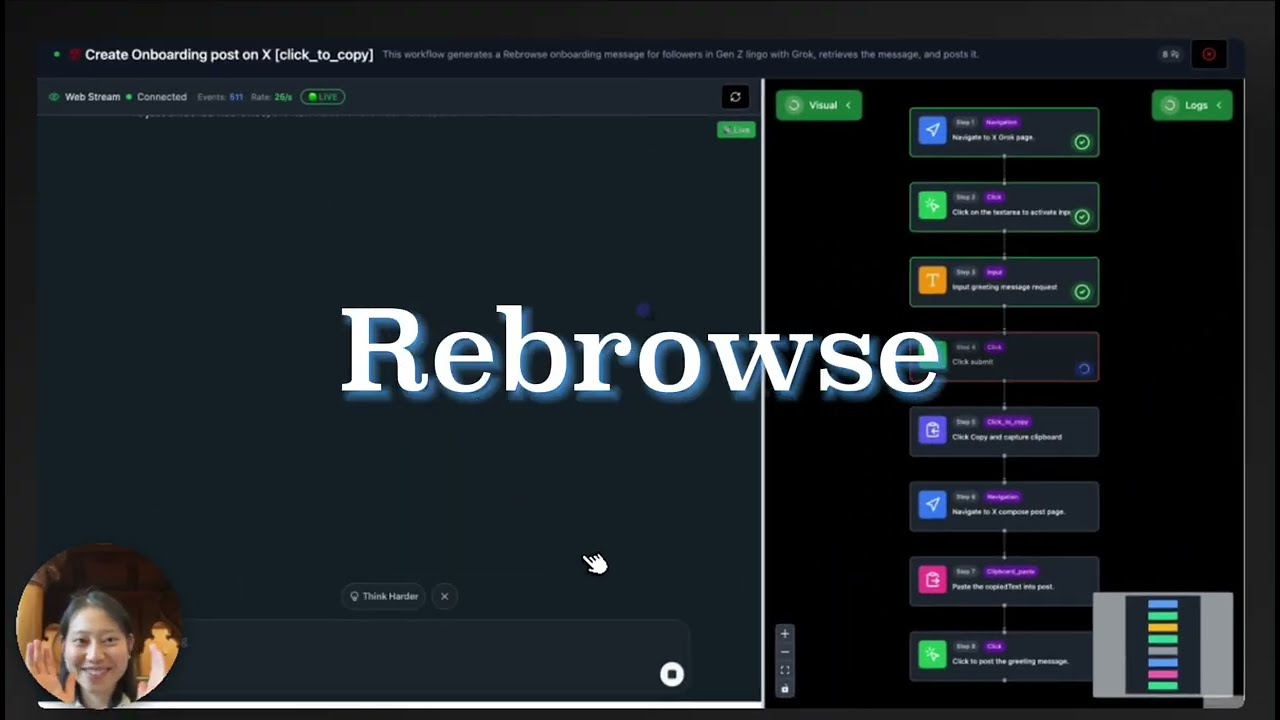This screenshot has height=720, width=1280.
Task: Select the pink clipboard paste icon of Step 7
Action: [x=932, y=580]
